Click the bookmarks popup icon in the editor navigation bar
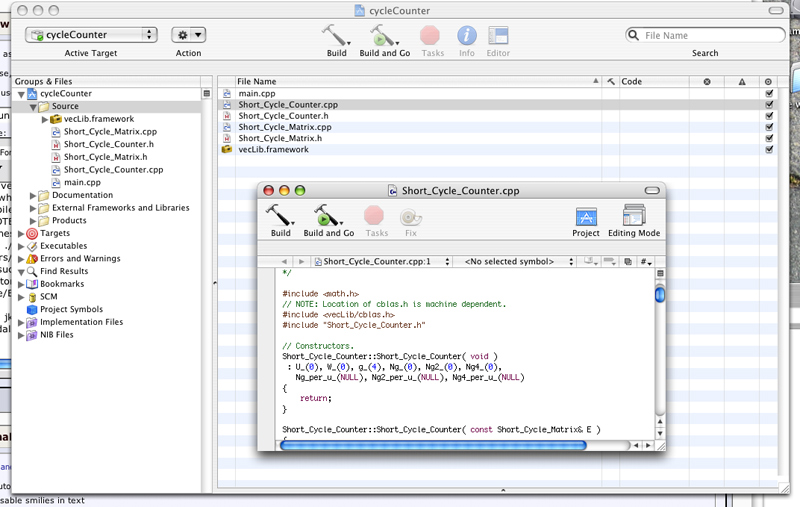This screenshot has width=800, height=507. 591,261
